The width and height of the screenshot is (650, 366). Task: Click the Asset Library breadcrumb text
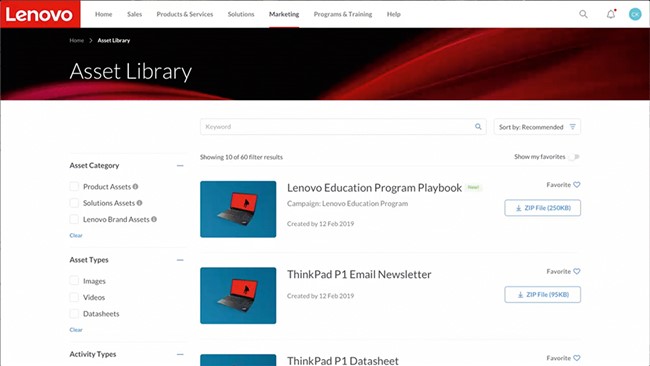pyautogui.click(x=114, y=40)
